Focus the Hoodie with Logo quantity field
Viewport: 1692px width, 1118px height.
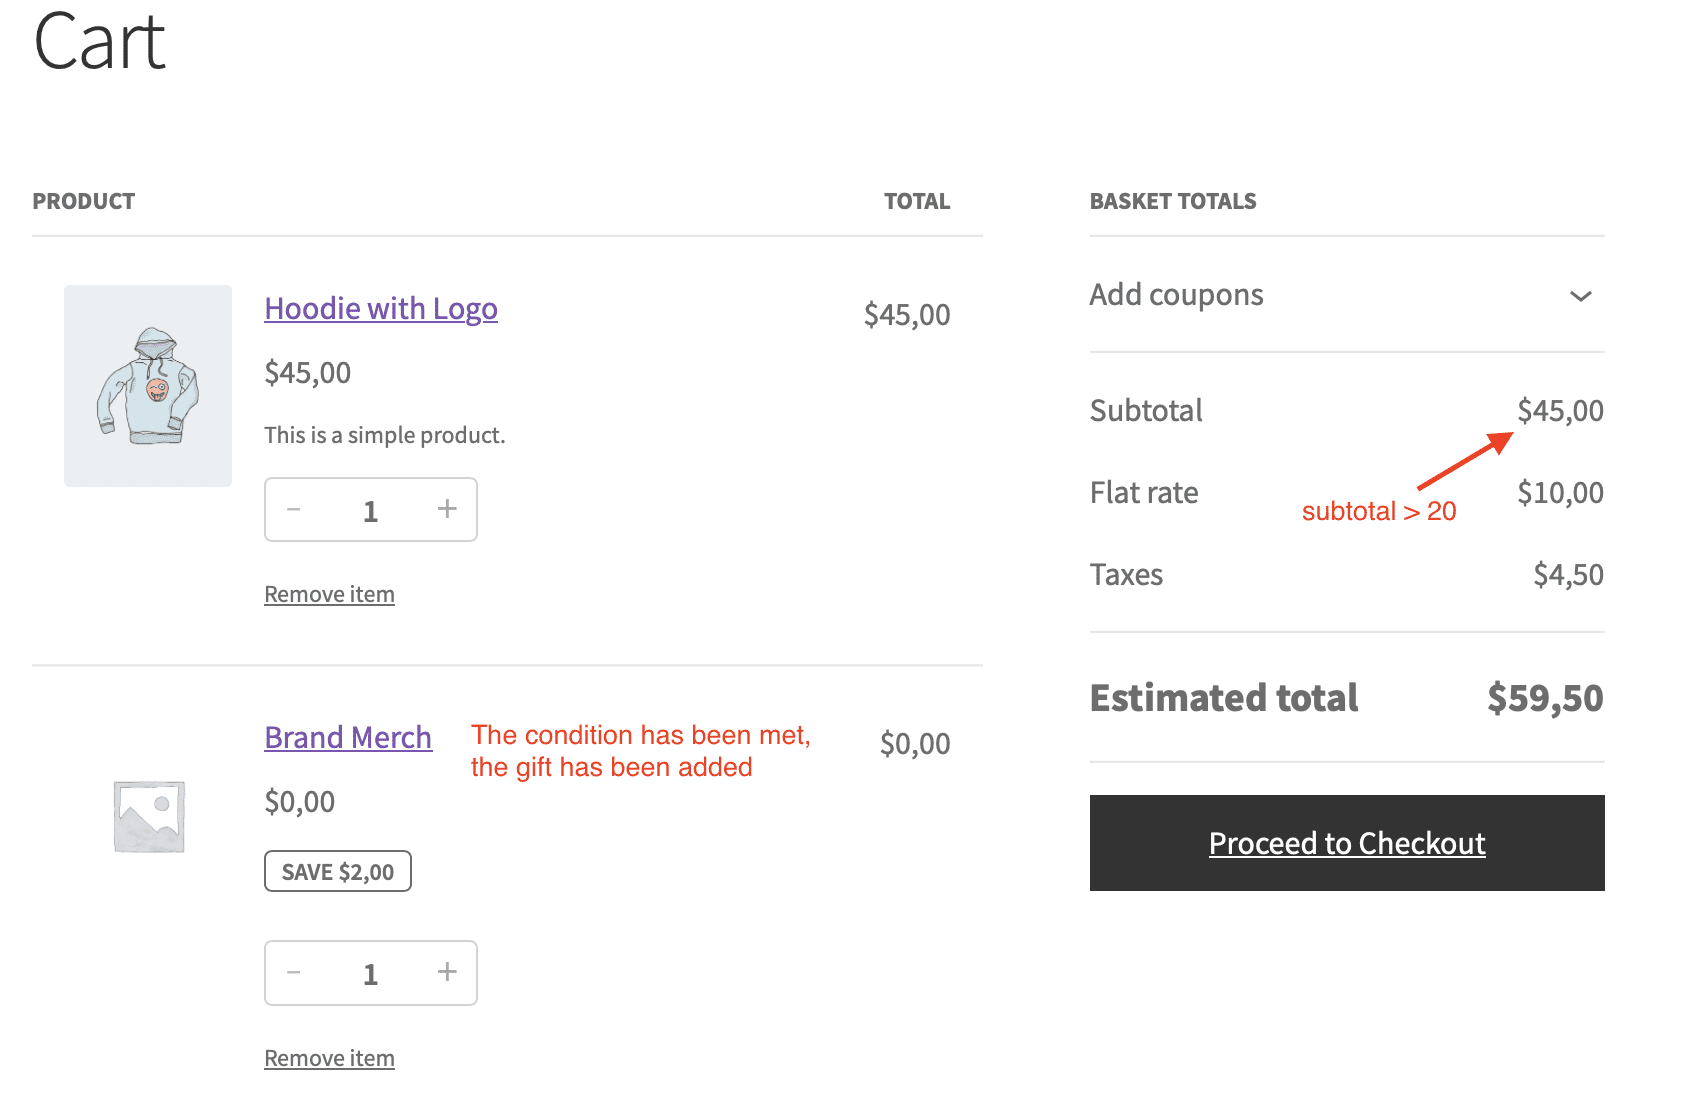pyautogui.click(x=370, y=511)
